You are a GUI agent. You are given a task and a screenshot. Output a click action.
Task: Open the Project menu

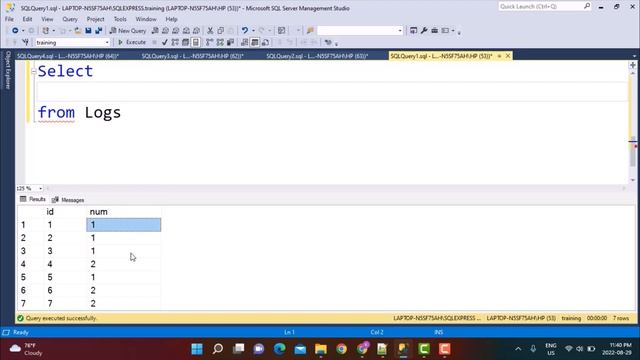[96, 19]
